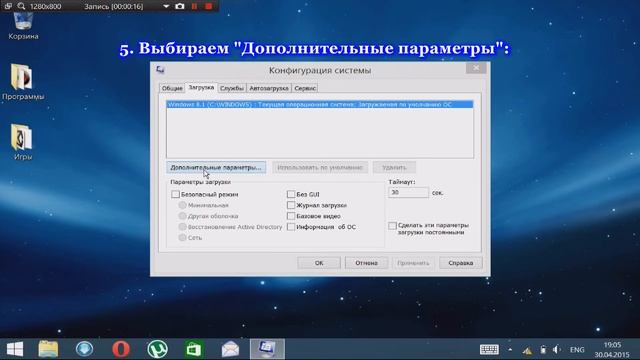The image size is (640, 360).
Task: Check Сделать эти параметры загрузки постоянными
Action: pos(392,226)
